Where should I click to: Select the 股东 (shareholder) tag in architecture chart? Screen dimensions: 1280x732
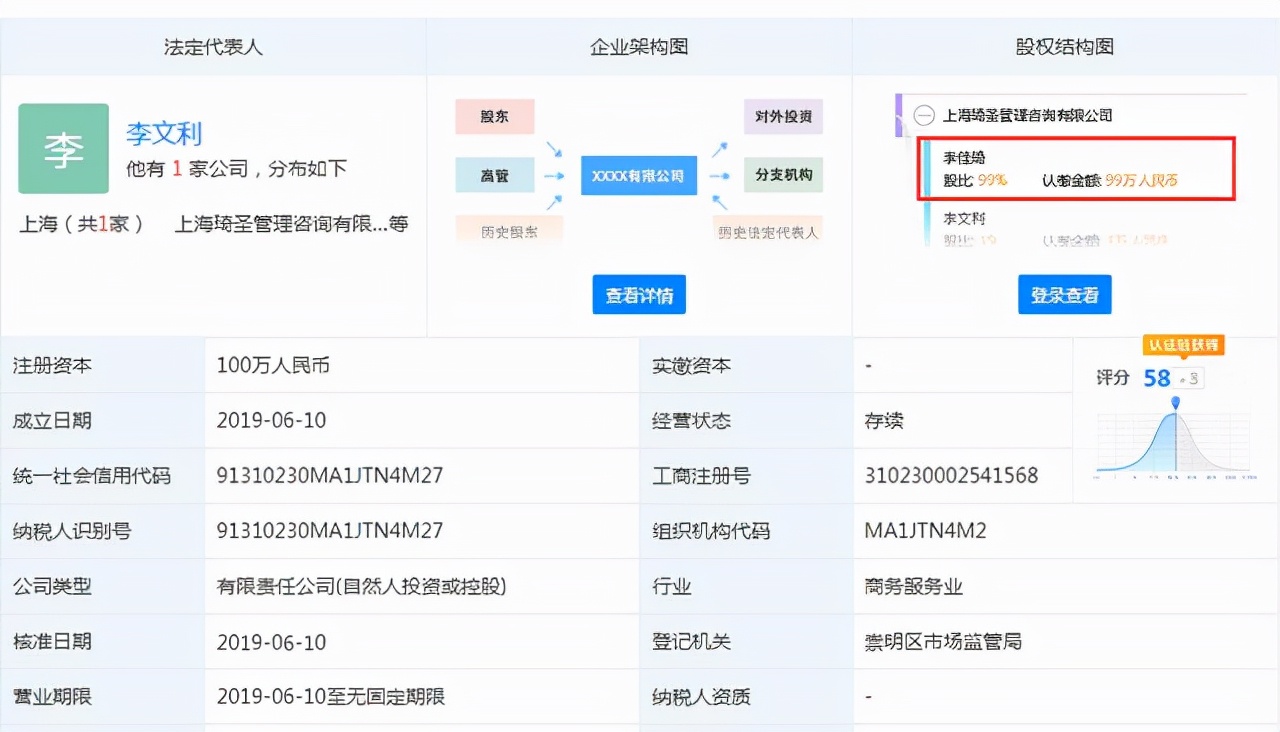coord(494,116)
